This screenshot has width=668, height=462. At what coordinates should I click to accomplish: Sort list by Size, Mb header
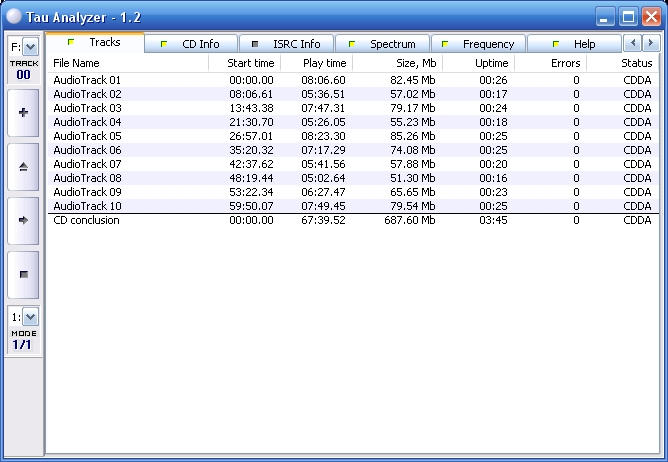point(397,63)
